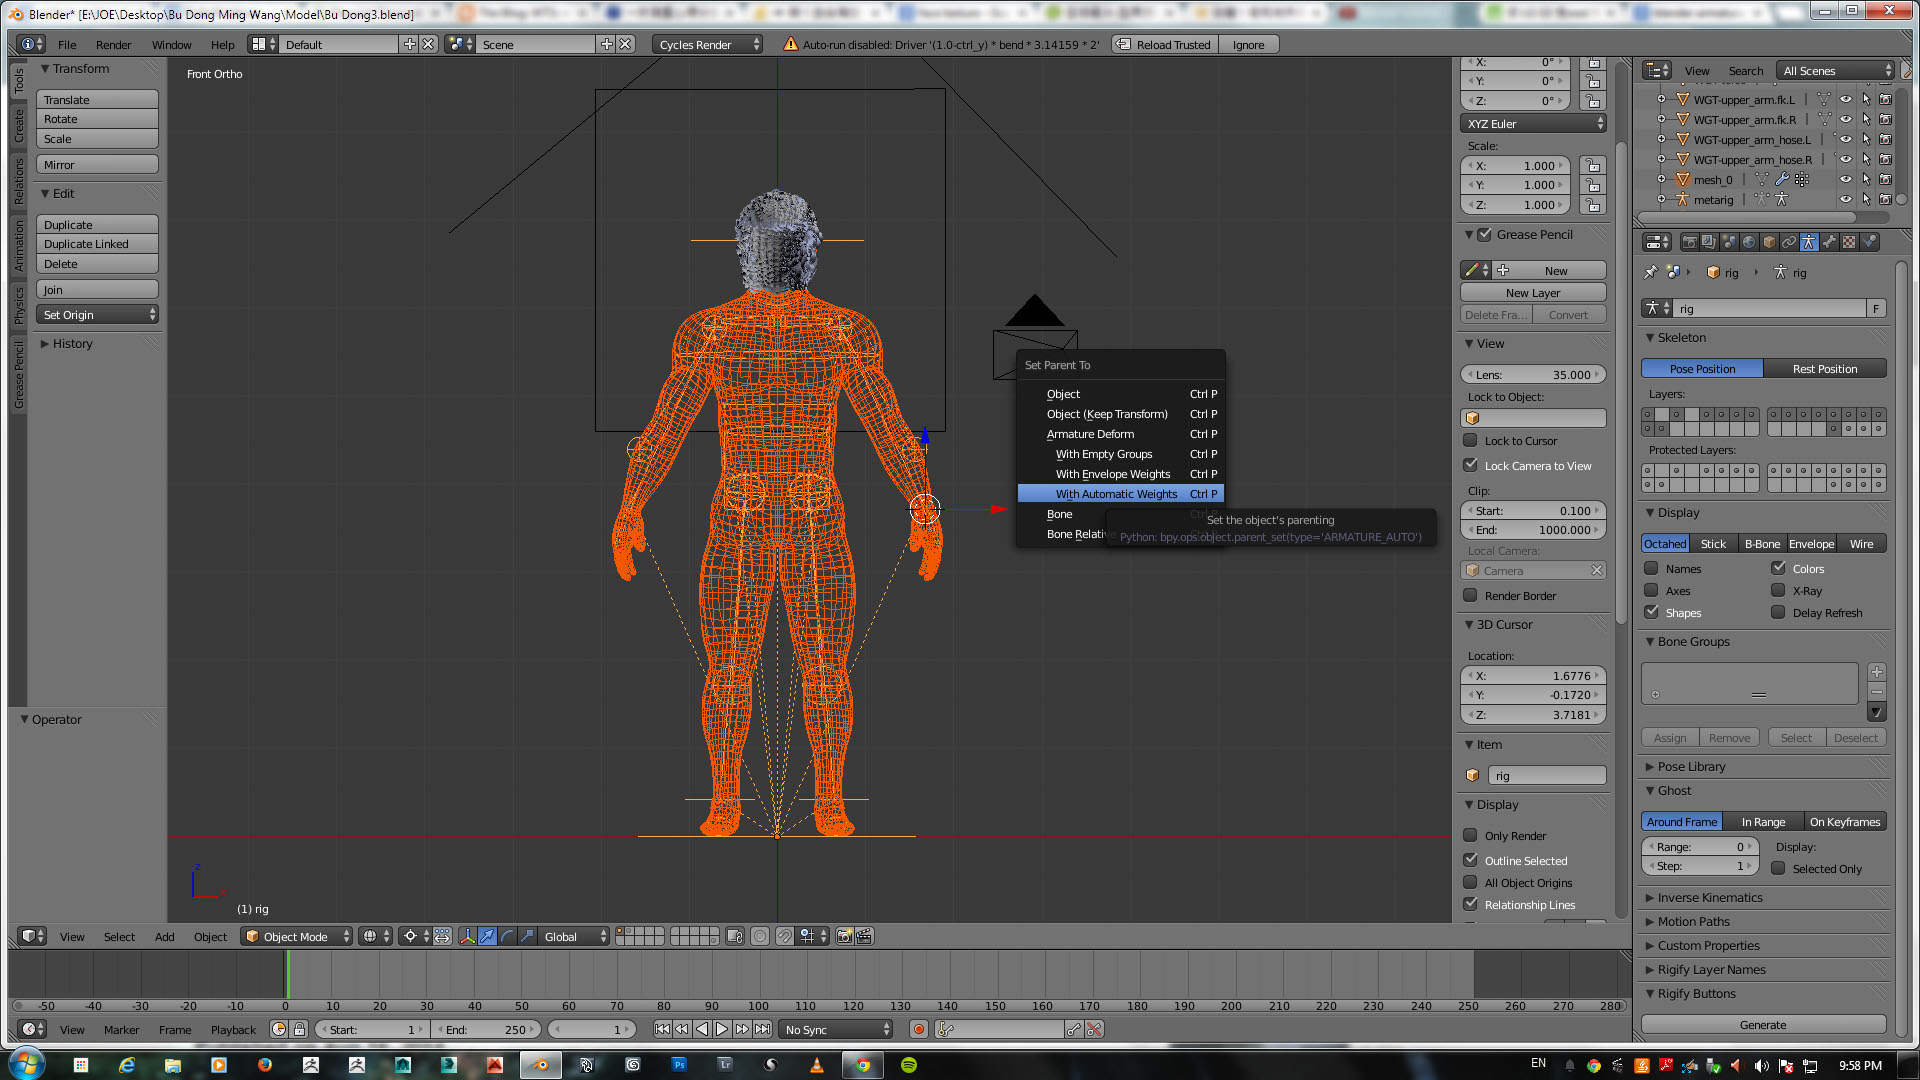Viewport: 1920px width, 1080px height.
Task: Switch bone display to Stick
Action: 1713,544
